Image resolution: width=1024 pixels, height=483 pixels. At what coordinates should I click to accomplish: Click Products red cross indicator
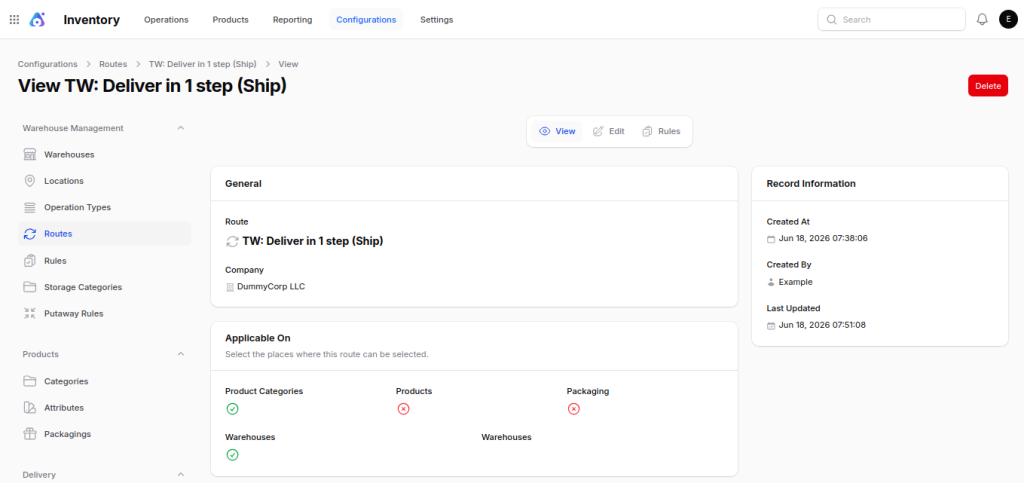[404, 409]
